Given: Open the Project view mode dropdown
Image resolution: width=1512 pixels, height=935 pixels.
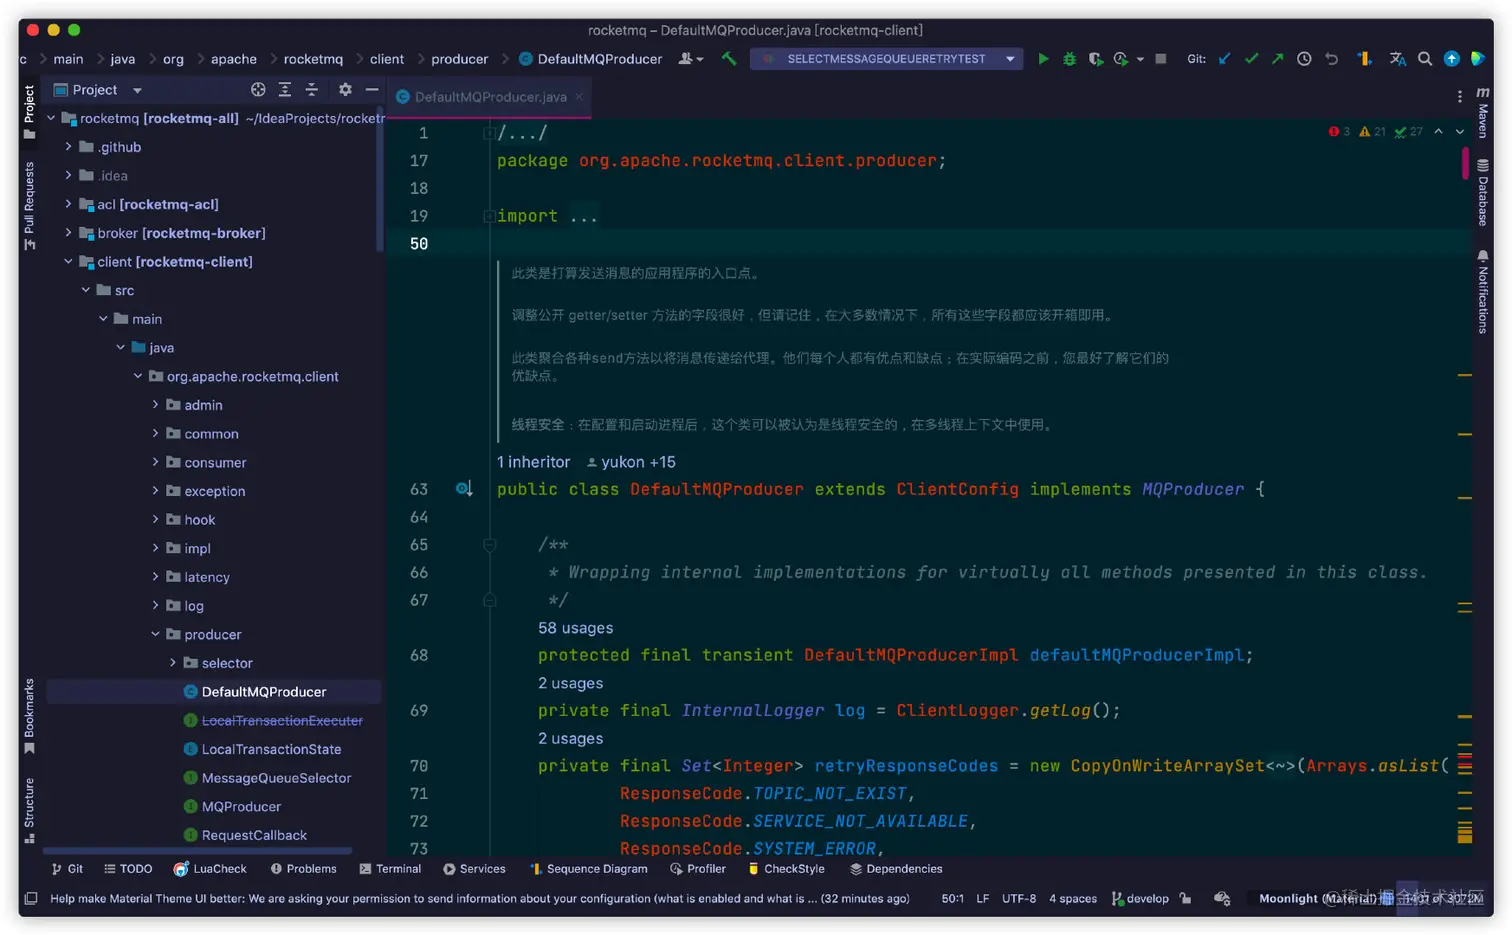Looking at the screenshot, I should coord(137,90).
